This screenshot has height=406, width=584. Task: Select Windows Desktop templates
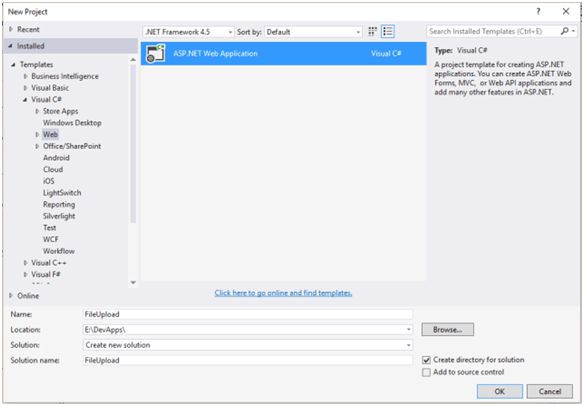72,123
